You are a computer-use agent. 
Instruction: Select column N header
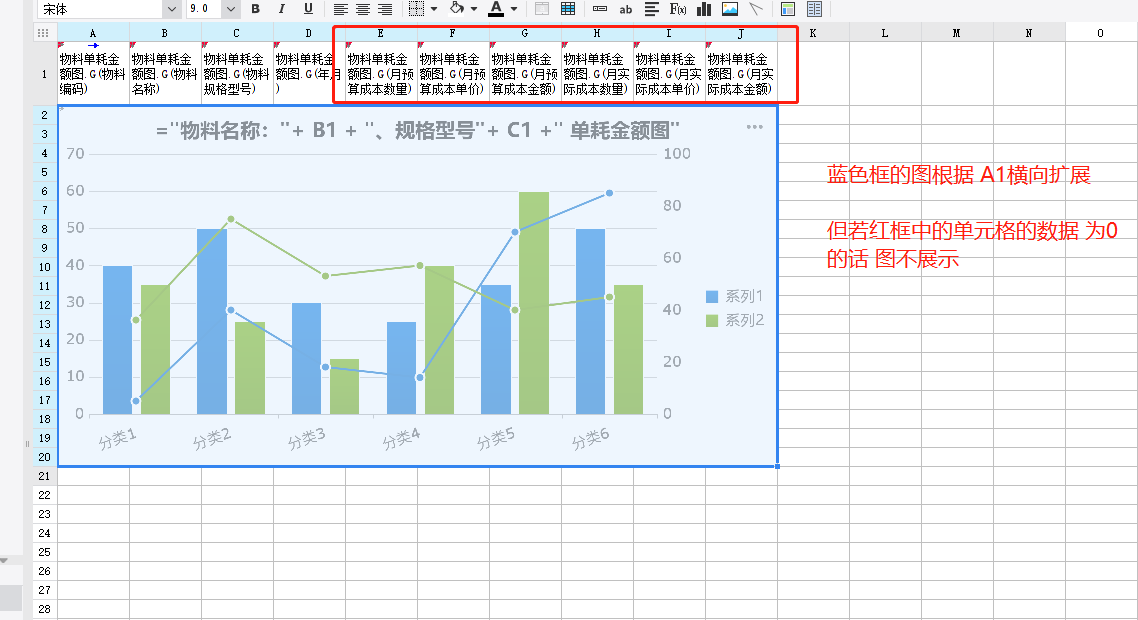(1029, 33)
